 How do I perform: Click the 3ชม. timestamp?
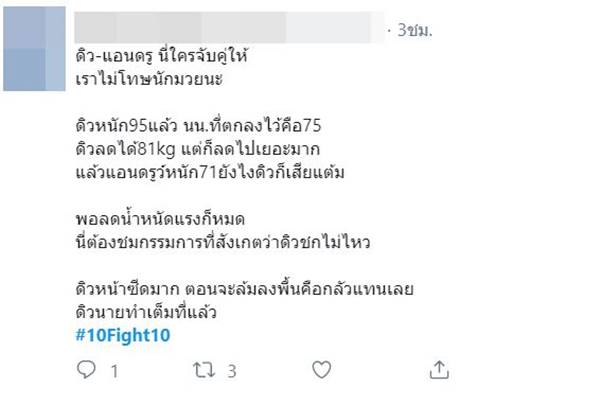pos(413,31)
